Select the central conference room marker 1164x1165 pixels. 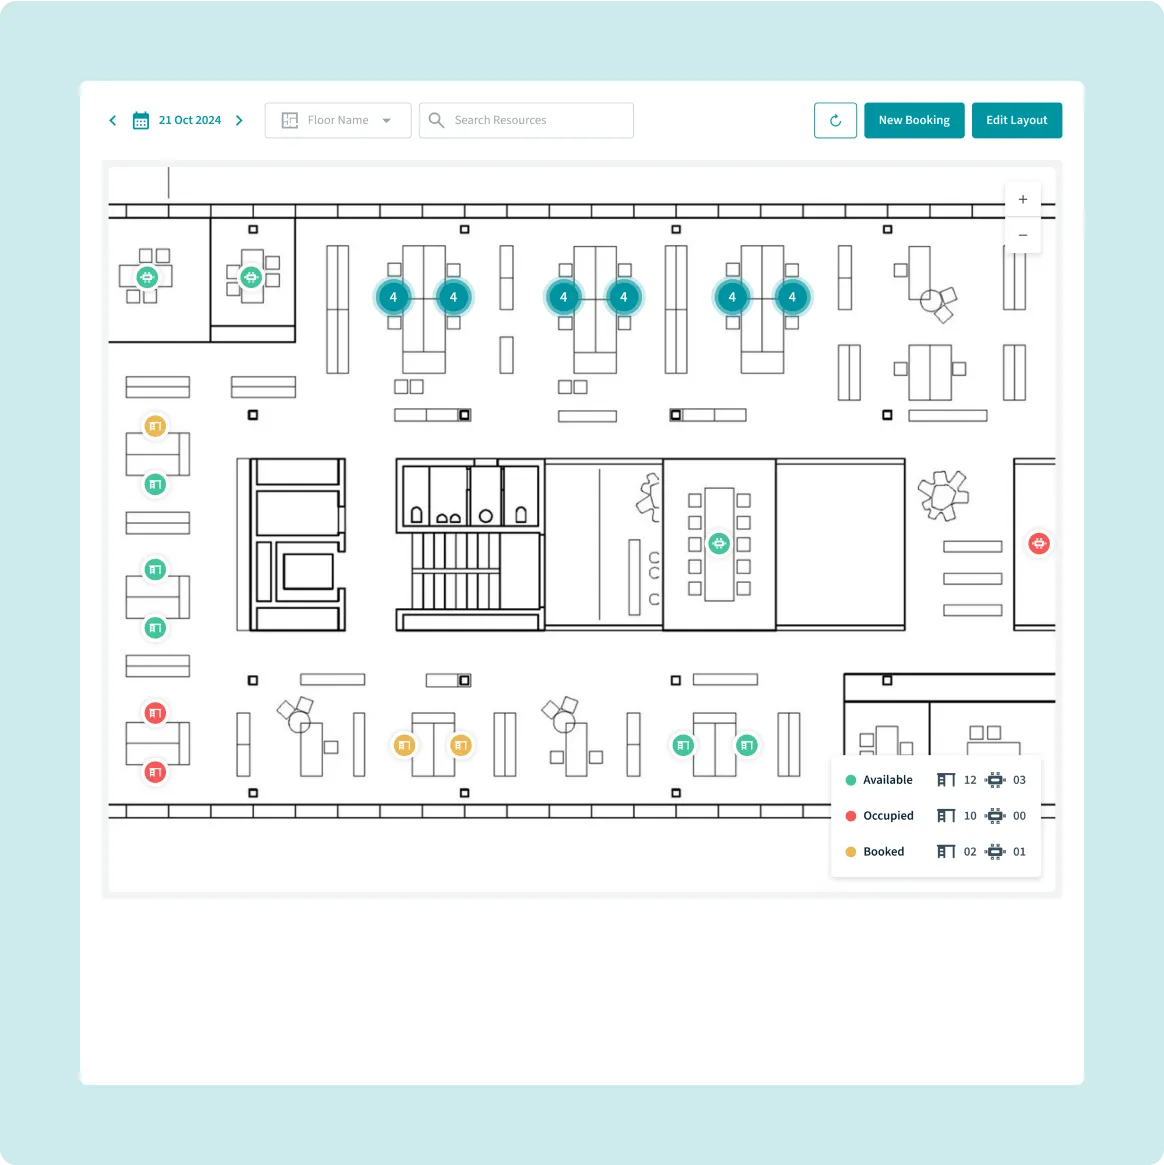tap(718, 544)
